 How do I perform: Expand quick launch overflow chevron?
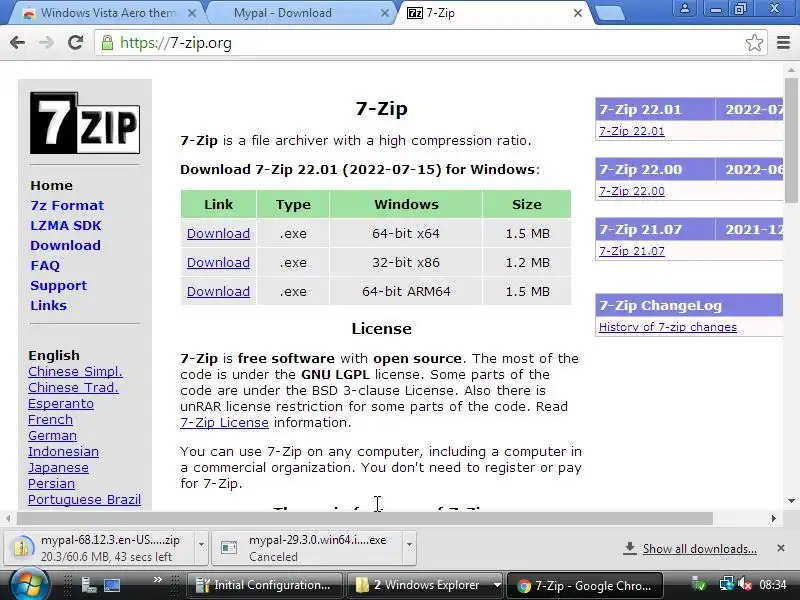[158, 580]
